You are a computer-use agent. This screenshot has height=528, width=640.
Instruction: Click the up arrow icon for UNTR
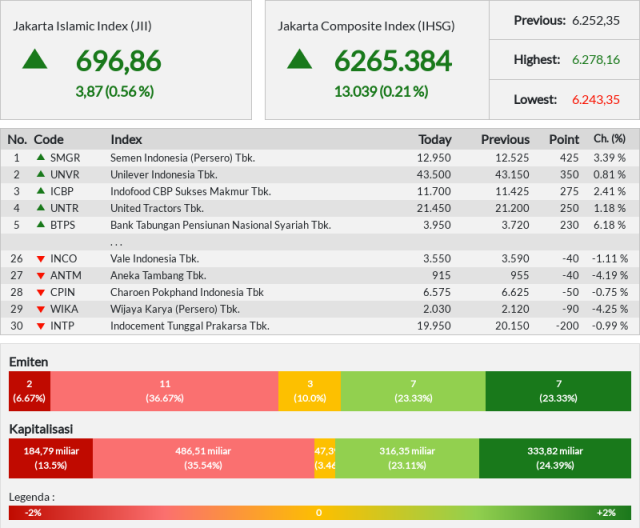tap(41, 207)
